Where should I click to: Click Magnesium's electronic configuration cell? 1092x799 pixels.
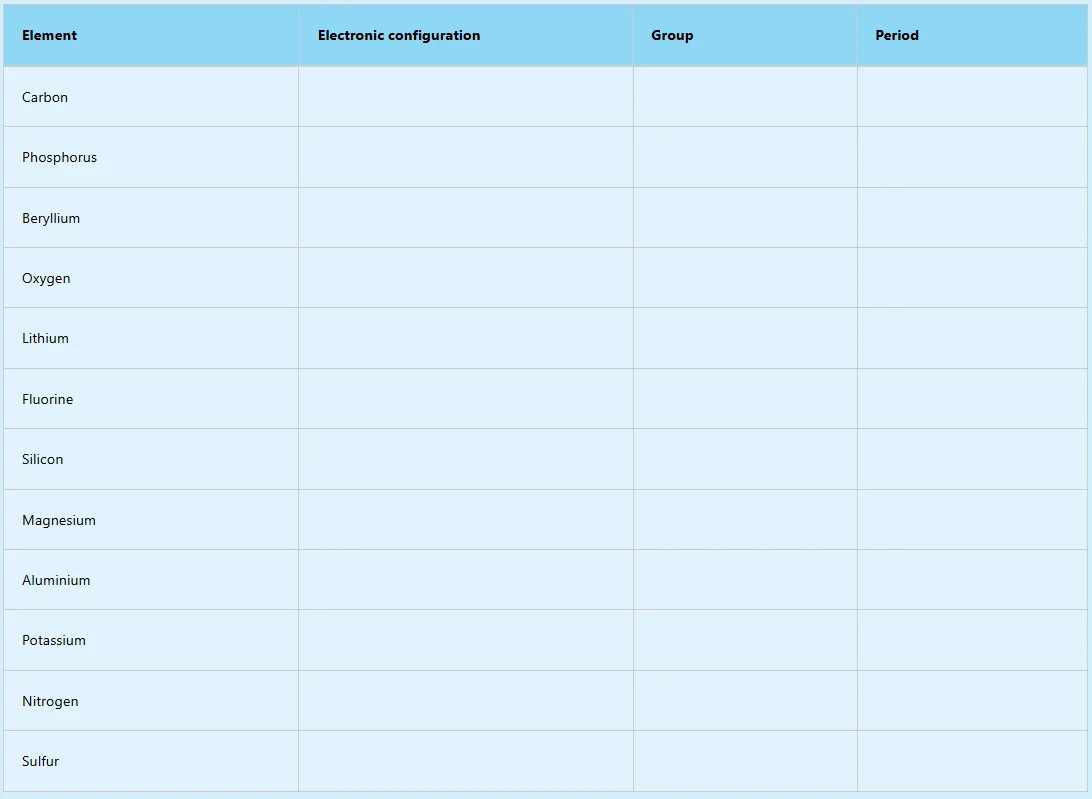pos(466,520)
